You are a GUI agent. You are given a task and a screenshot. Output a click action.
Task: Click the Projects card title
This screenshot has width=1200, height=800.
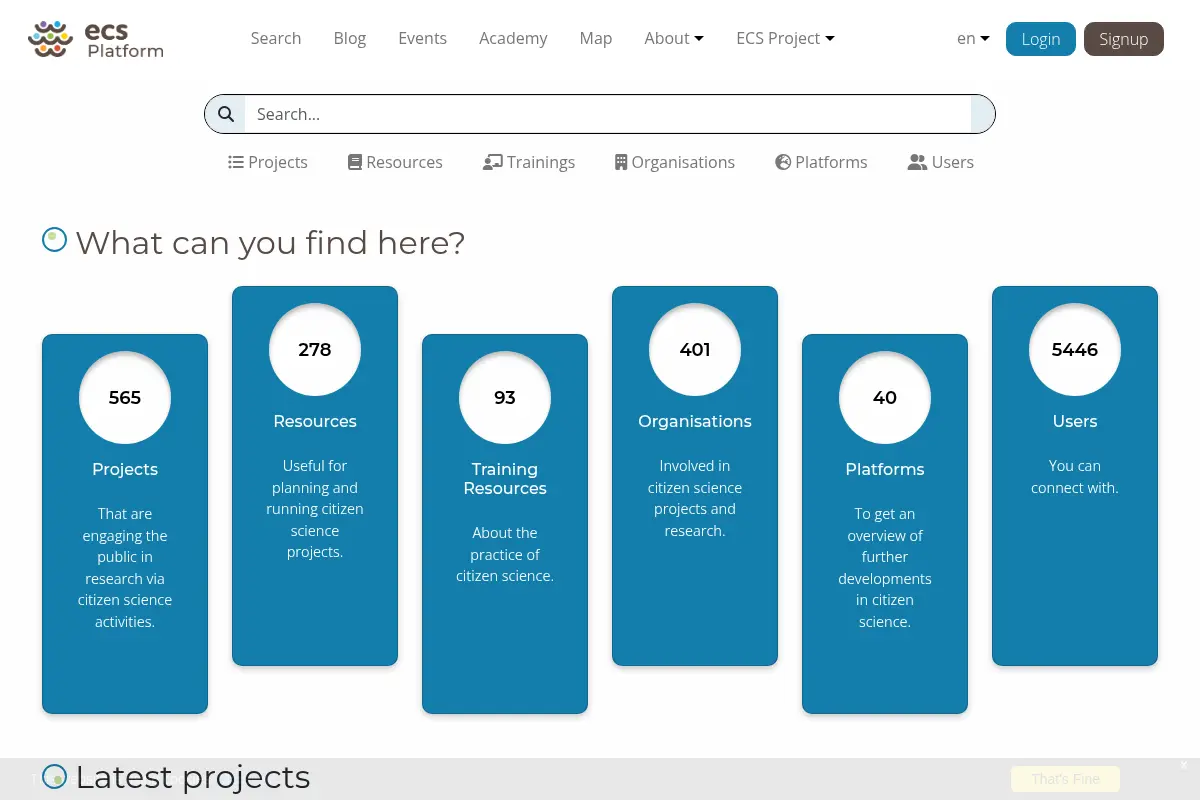(125, 469)
